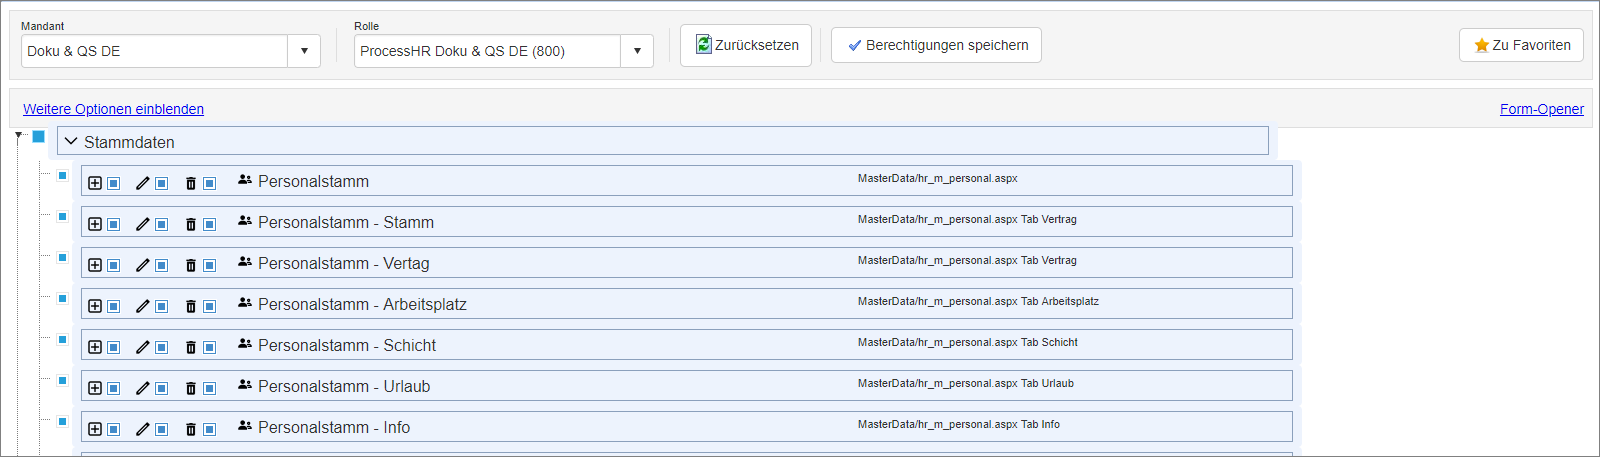
Task: Click the plus icon in Personalstamm - Schicht row
Action: click(x=95, y=347)
